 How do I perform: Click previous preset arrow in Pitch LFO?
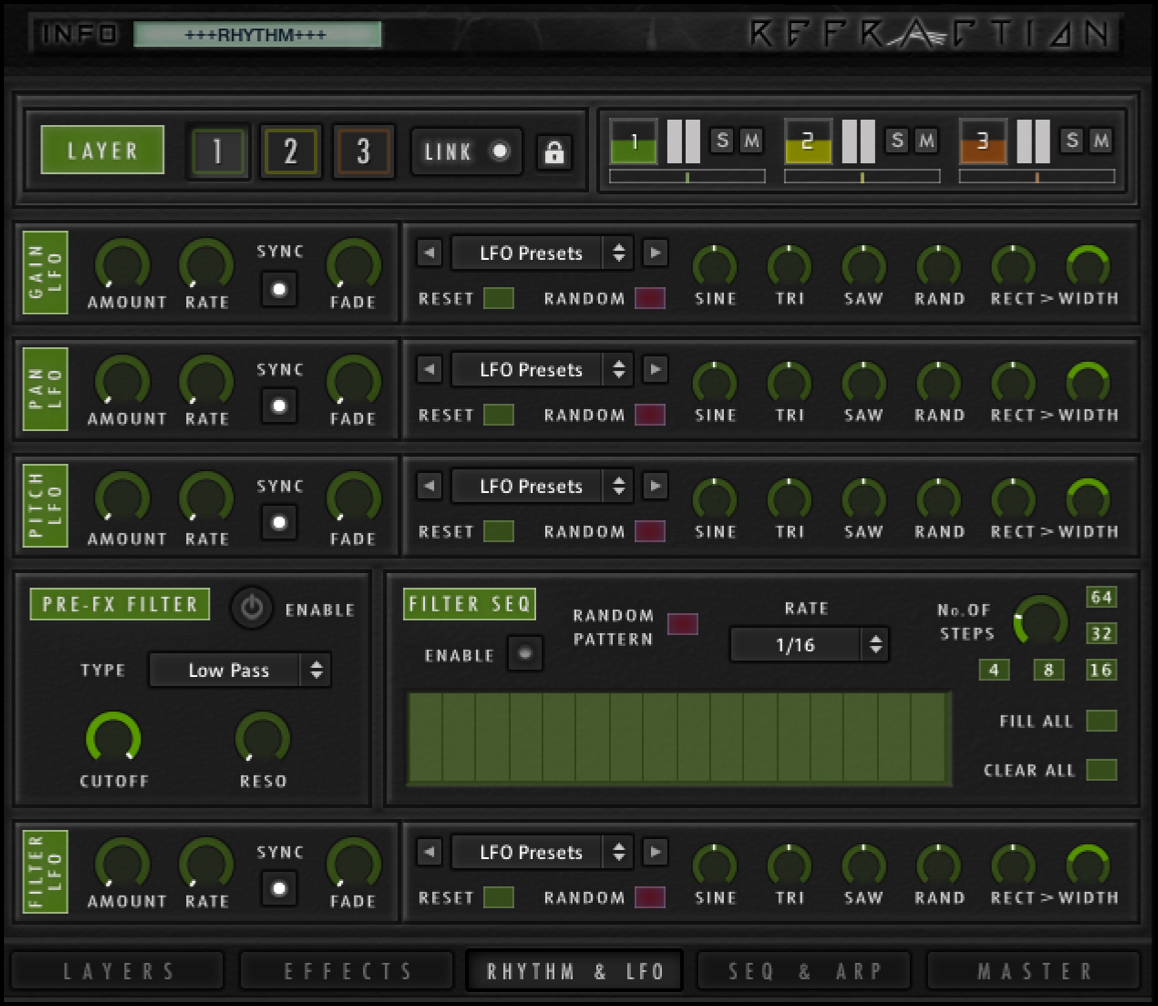click(x=429, y=486)
